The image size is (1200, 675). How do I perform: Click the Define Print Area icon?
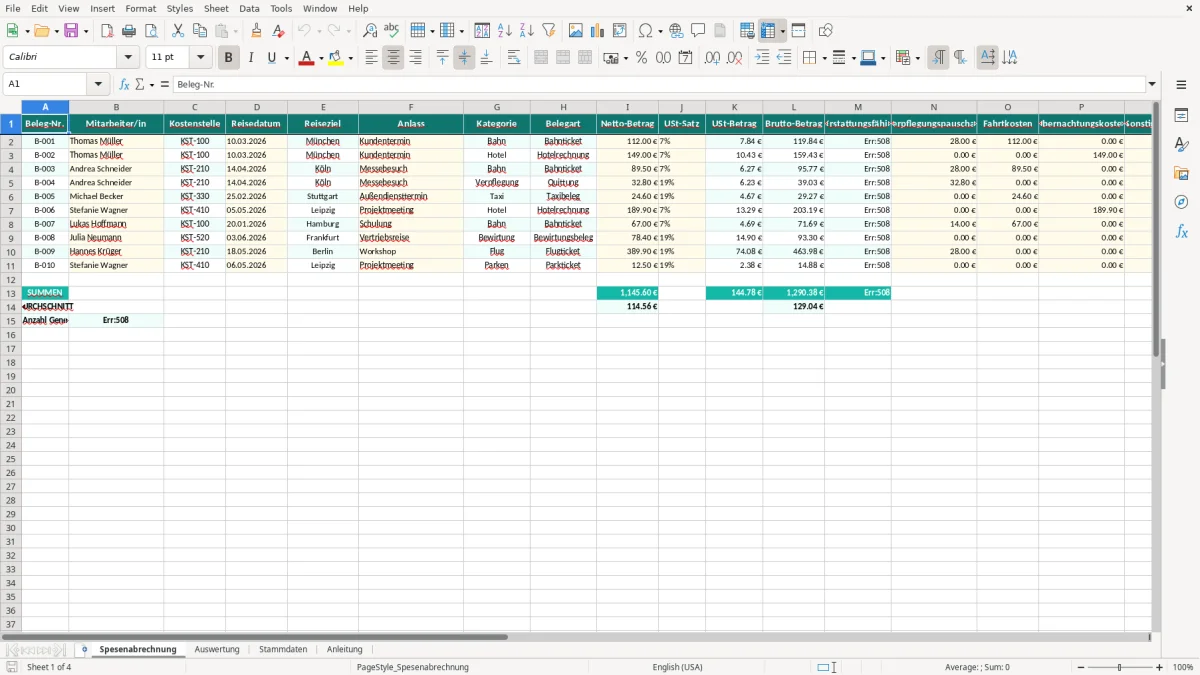pyautogui.click(x=747, y=31)
